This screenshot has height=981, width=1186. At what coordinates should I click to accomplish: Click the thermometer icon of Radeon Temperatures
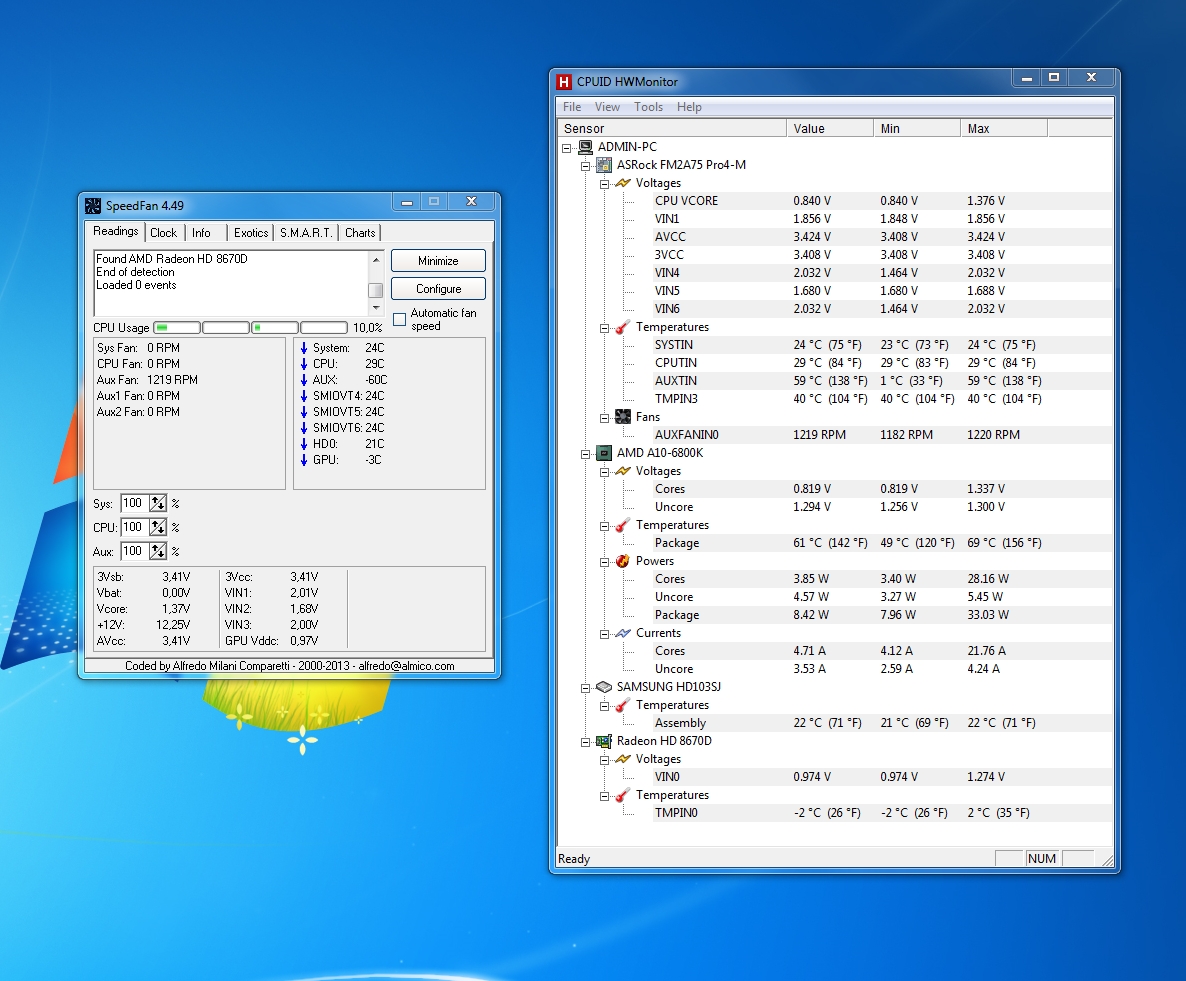[x=622, y=795]
